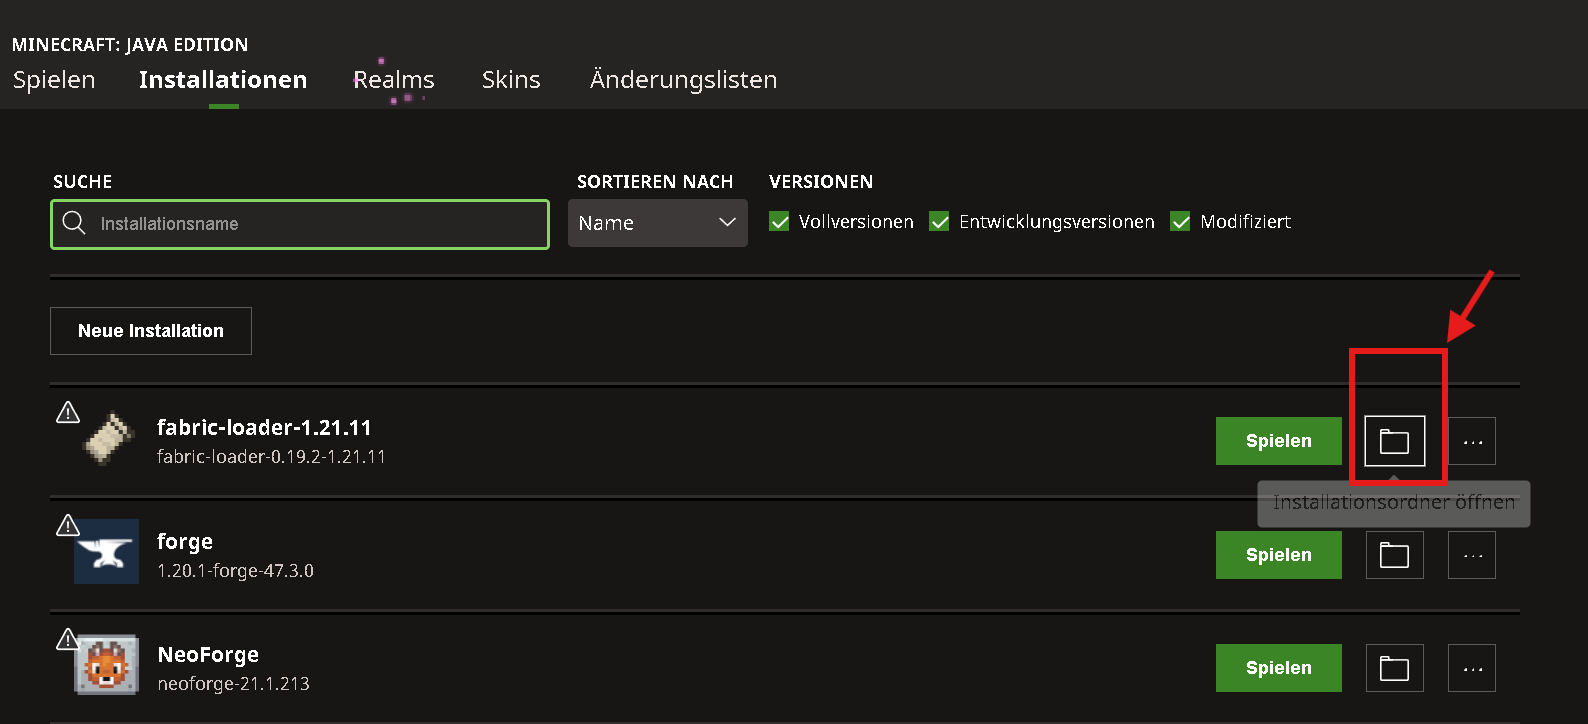Viewport: 1588px width, 724px height.
Task: Open installation folder for forge
Action: click(1394, 555)
